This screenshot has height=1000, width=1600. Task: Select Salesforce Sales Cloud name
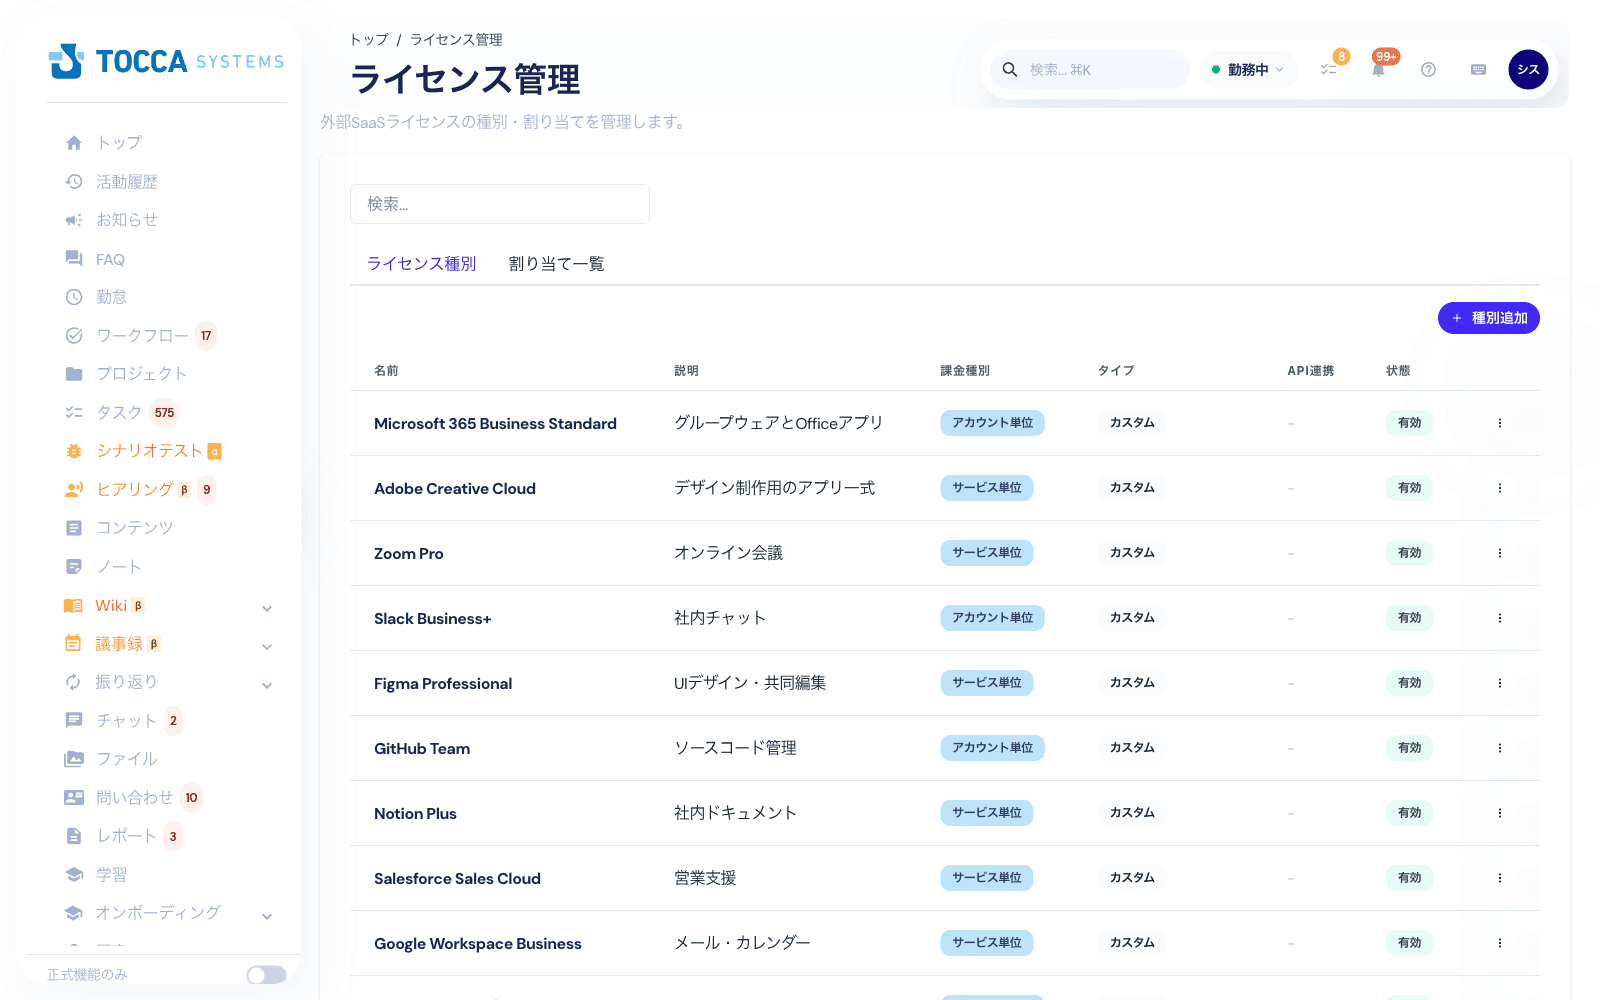(457, 879)
